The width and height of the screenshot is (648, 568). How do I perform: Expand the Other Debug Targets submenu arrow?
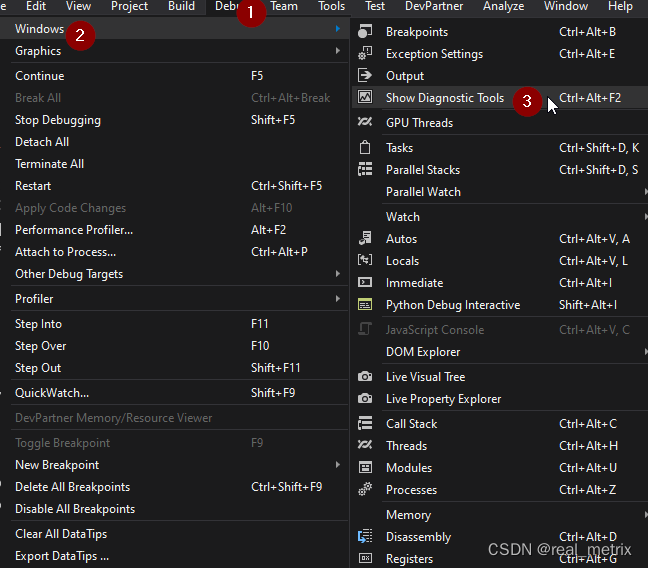tap(338, 274)
